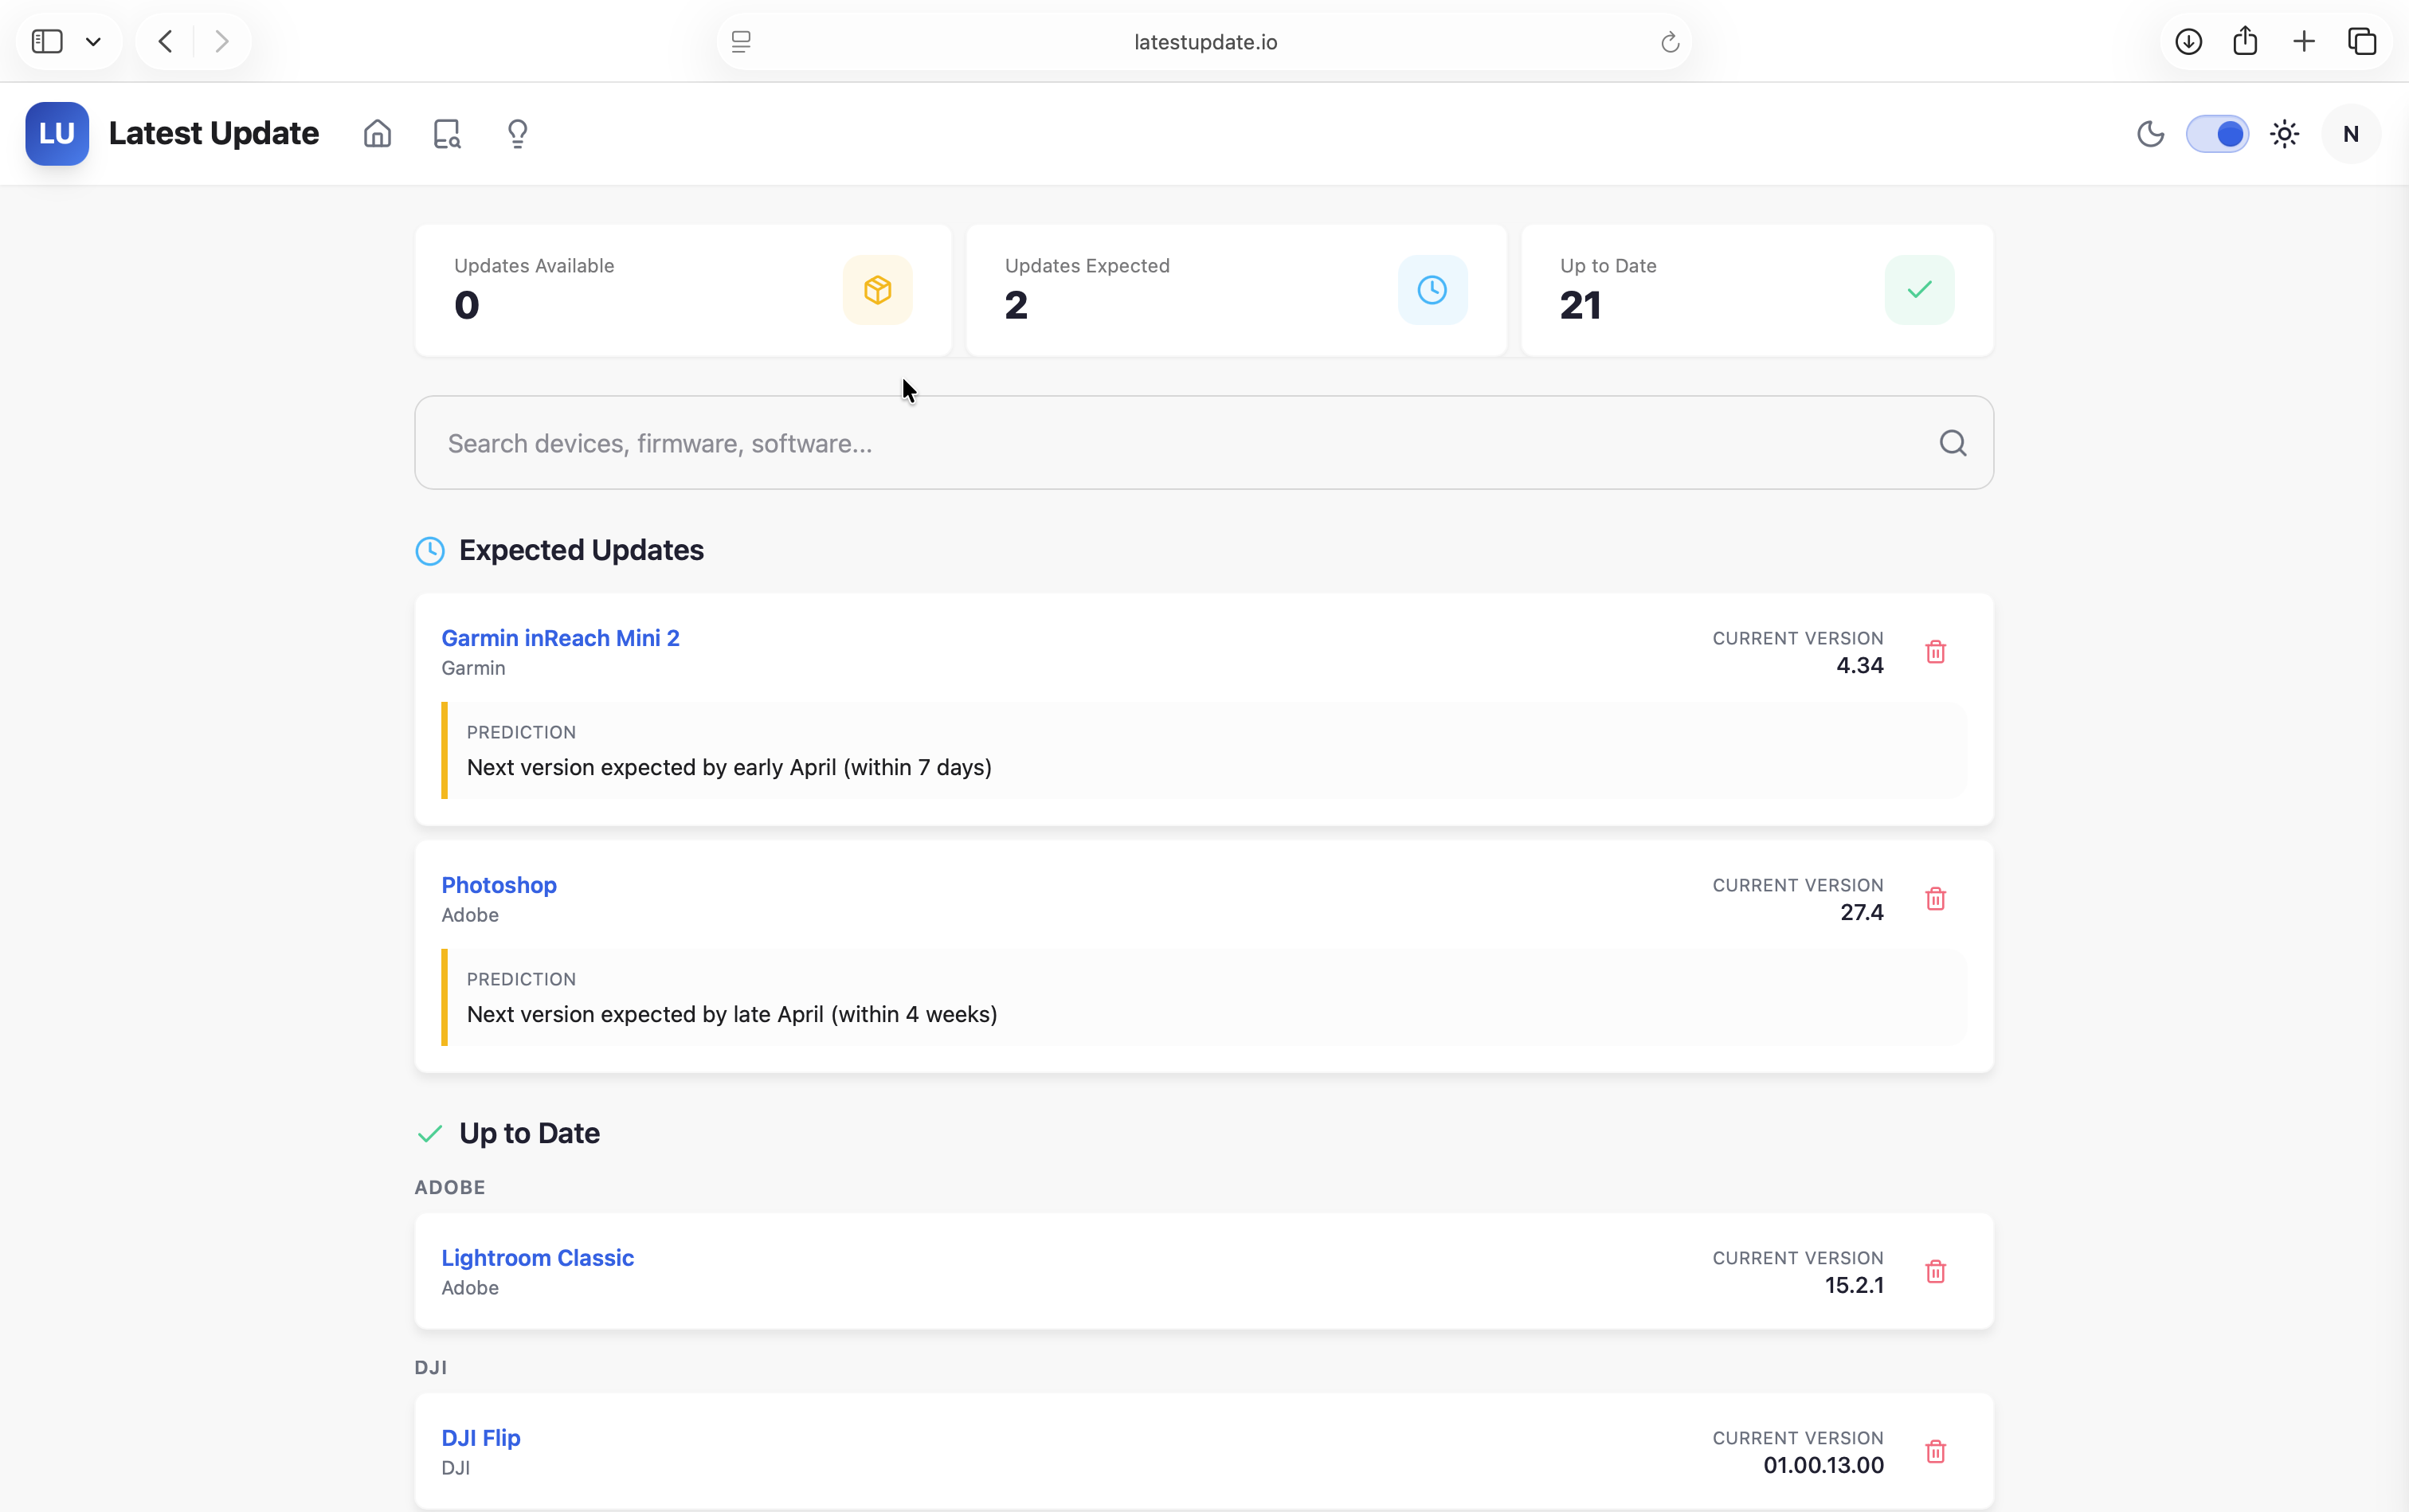The width and height of the screenshot is (2409, 1512).
Task: Open the device search catalog icon
Action: [447, 133]
